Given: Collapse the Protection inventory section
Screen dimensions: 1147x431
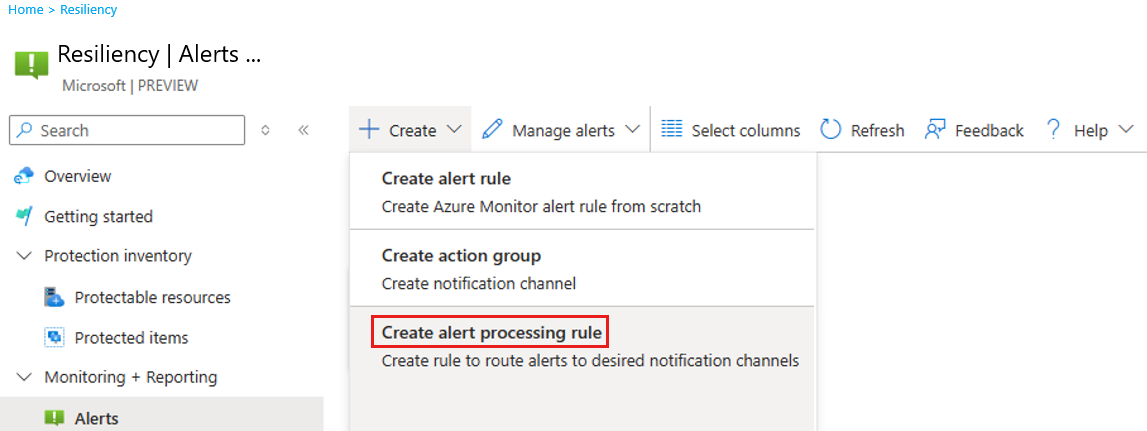Looking at the screenshot, I should click(24, 256).
